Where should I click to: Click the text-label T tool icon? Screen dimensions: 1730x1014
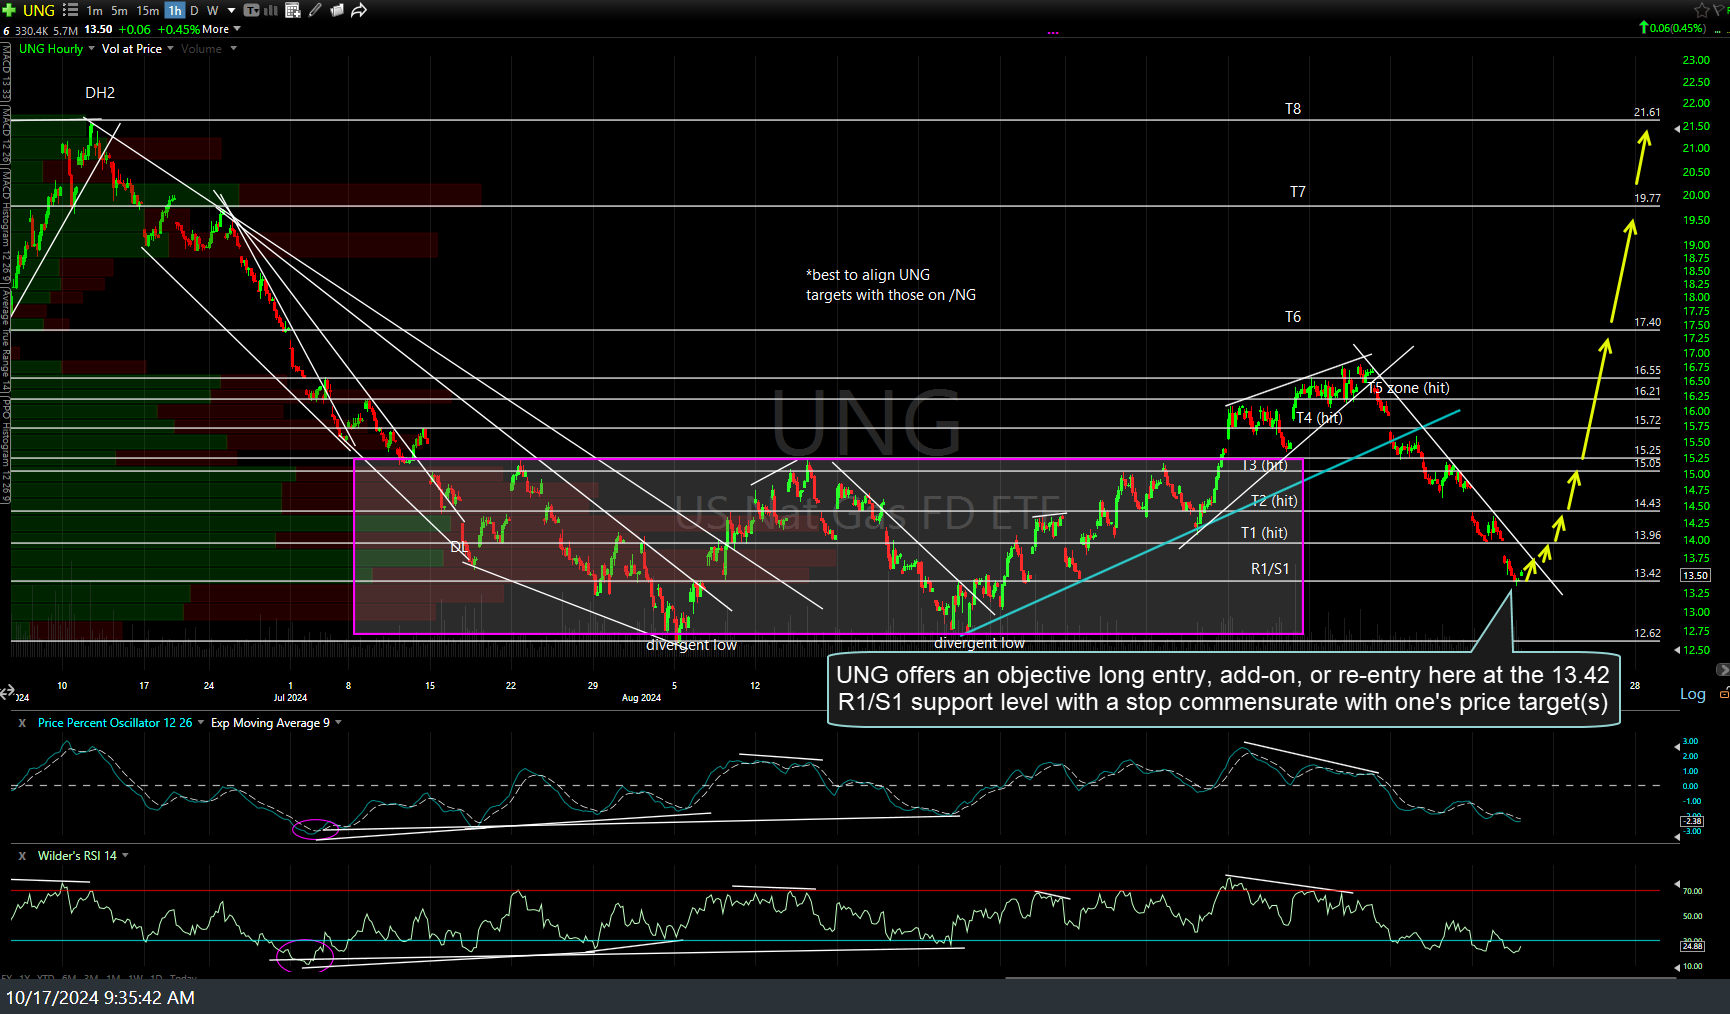coord(251,10)
